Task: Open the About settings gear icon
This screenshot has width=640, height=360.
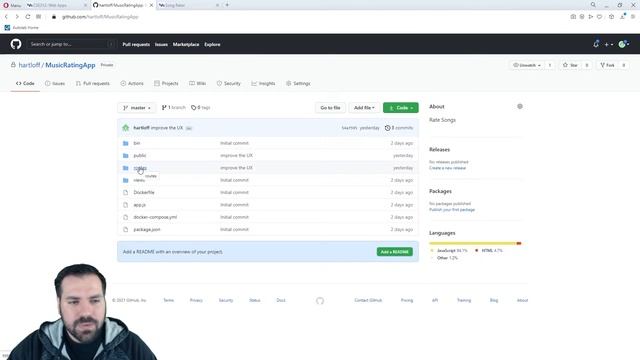Action: [x=520, y=107]
